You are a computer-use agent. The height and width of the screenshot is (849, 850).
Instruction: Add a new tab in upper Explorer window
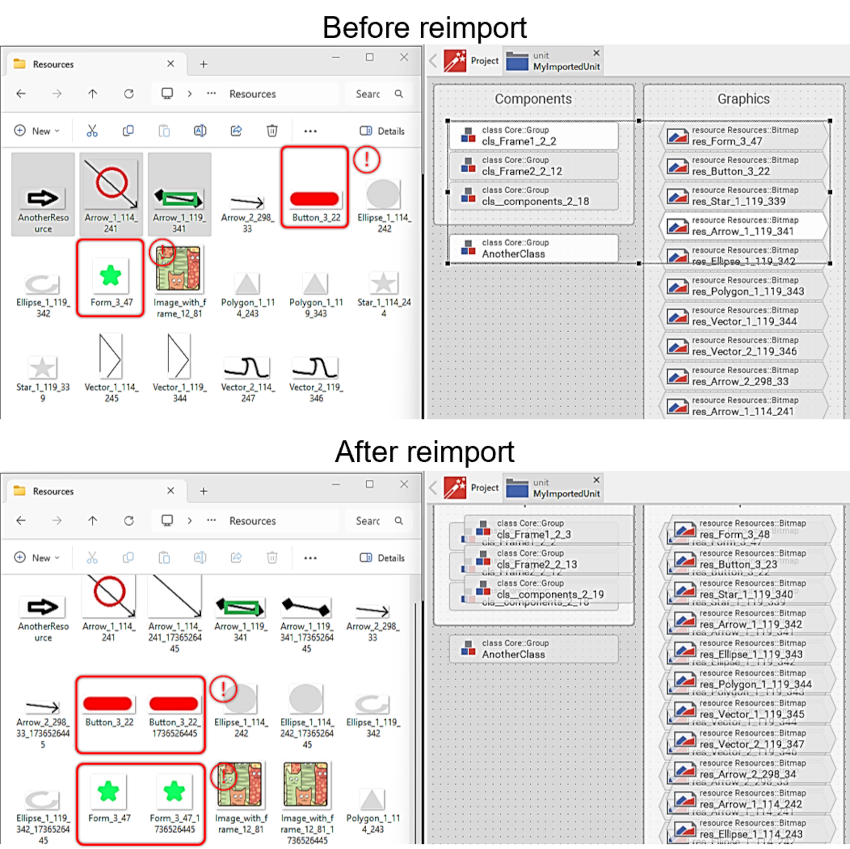203,64
